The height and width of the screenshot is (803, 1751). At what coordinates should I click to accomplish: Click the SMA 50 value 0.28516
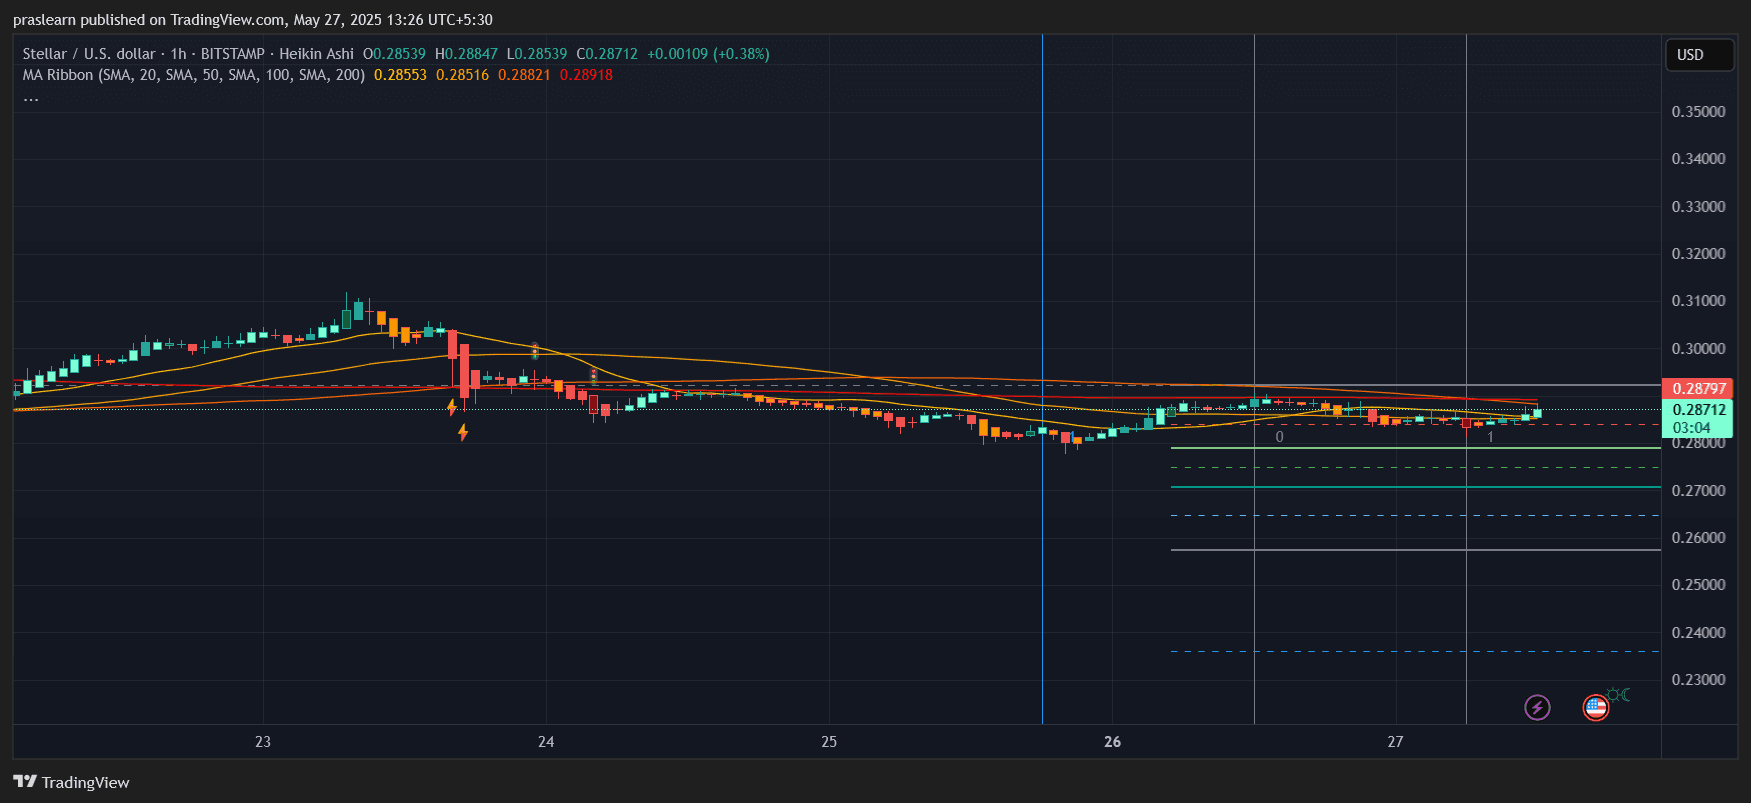462,75
